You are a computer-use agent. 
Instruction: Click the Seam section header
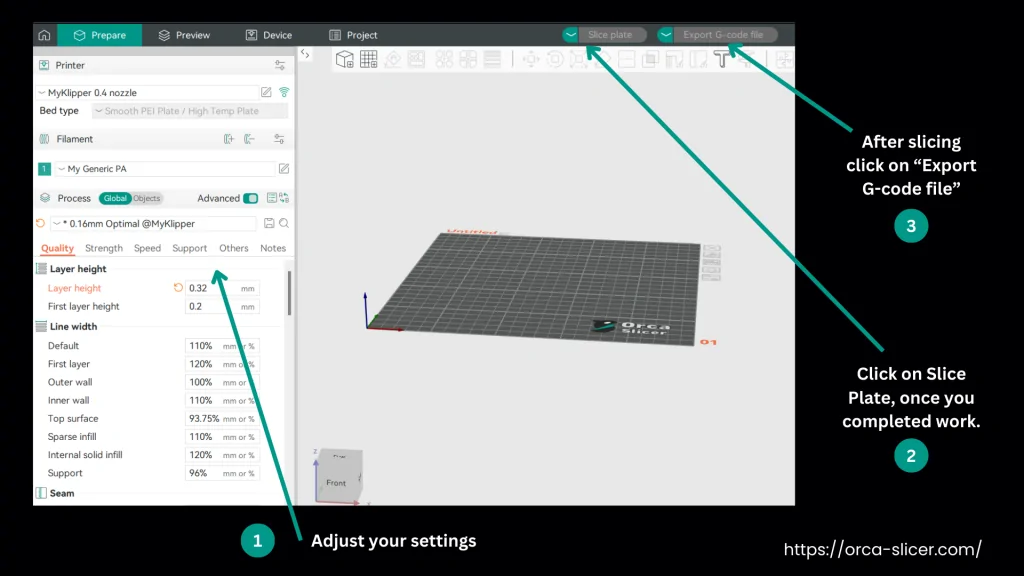[x=61, y=493]
